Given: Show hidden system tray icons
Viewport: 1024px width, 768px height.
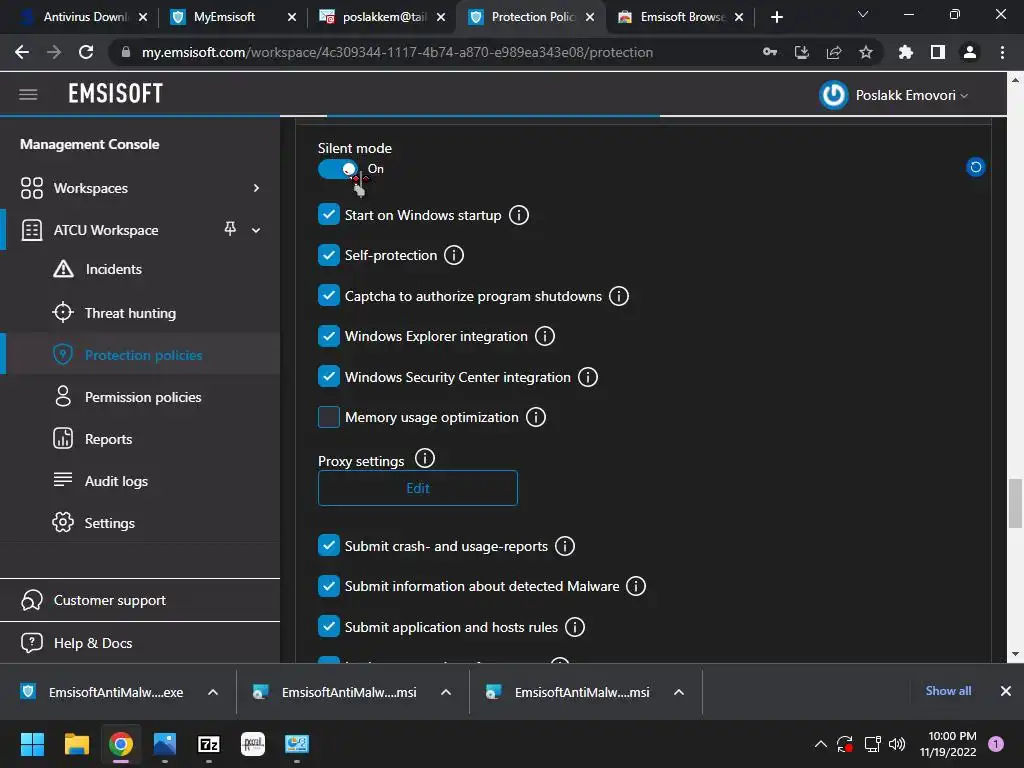Looking at the screenshot, I should (821, 744).
